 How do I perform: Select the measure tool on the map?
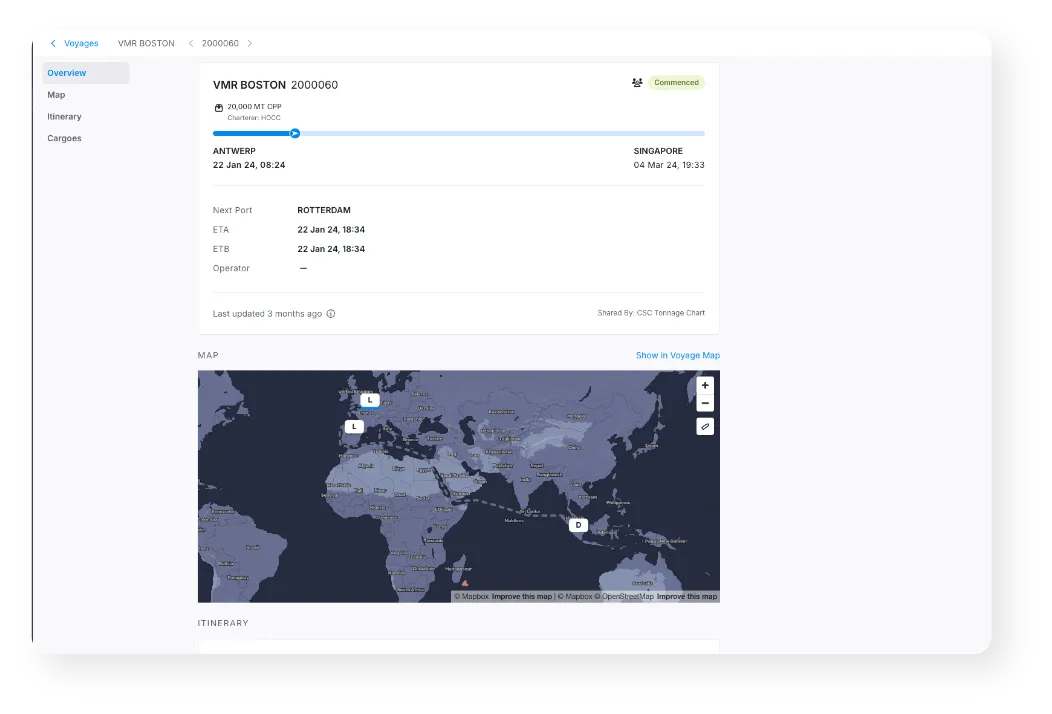(x=705, y=426)
